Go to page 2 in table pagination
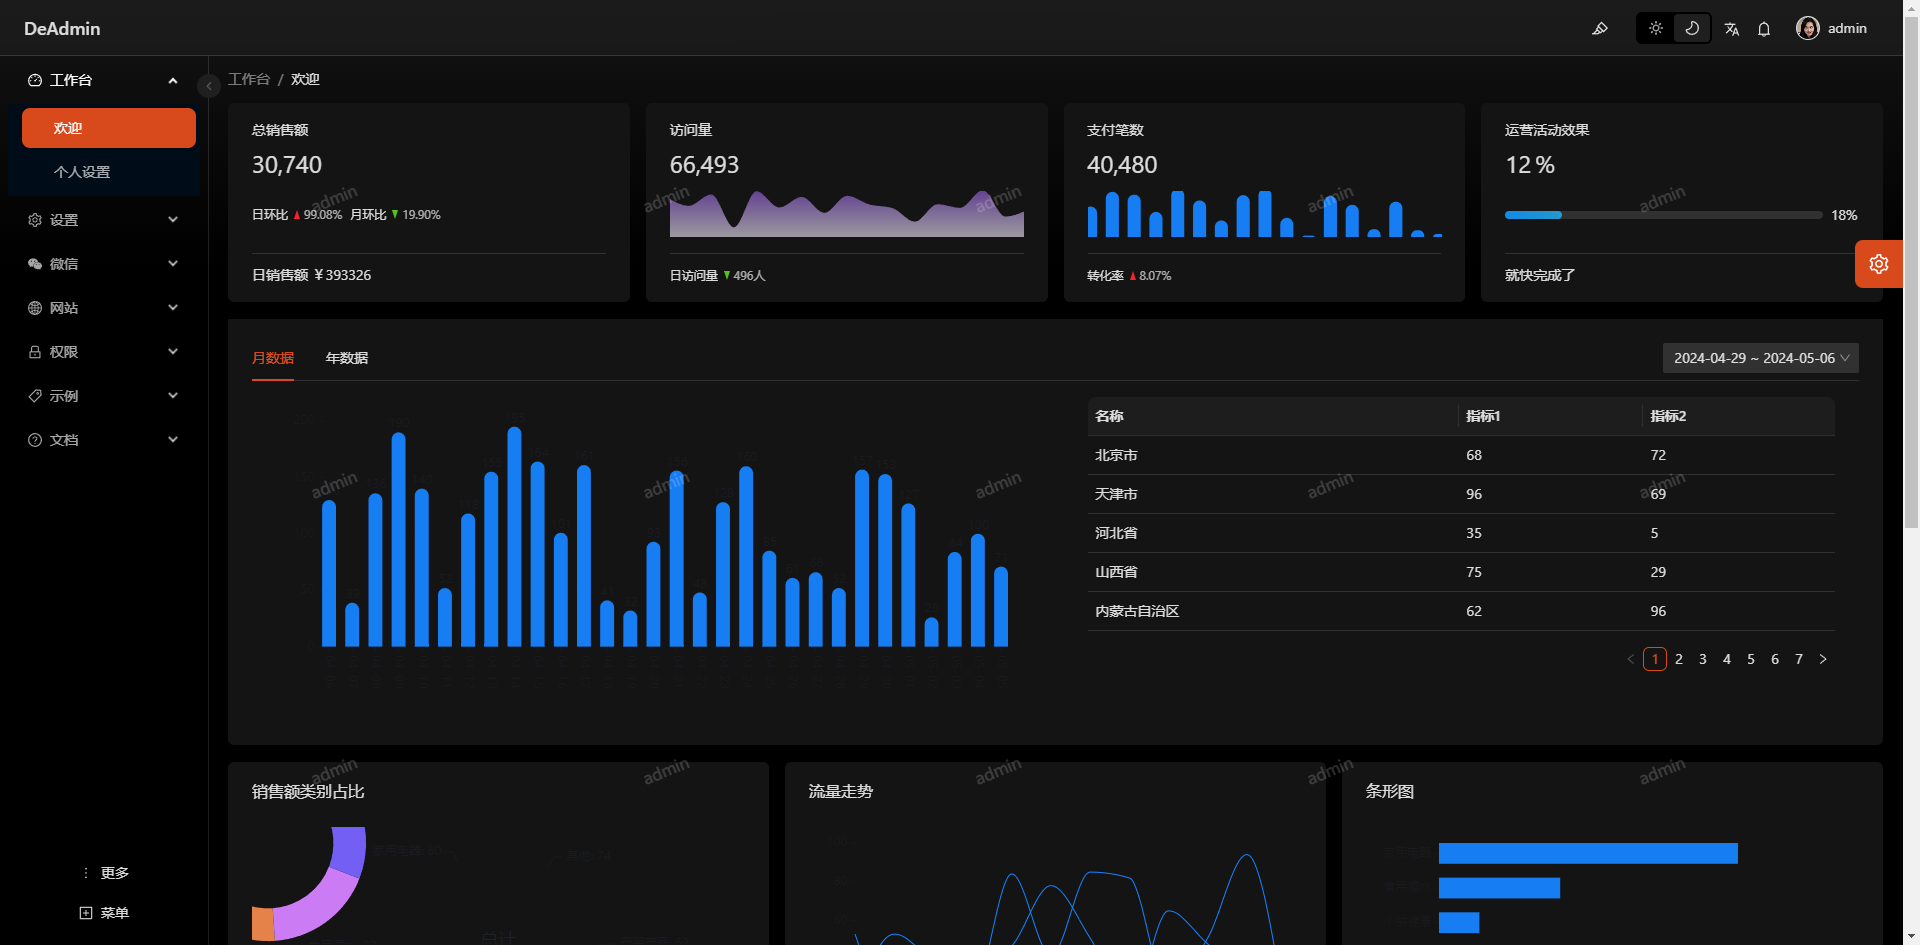The image size is (1920, 945). click(1679, 659)
